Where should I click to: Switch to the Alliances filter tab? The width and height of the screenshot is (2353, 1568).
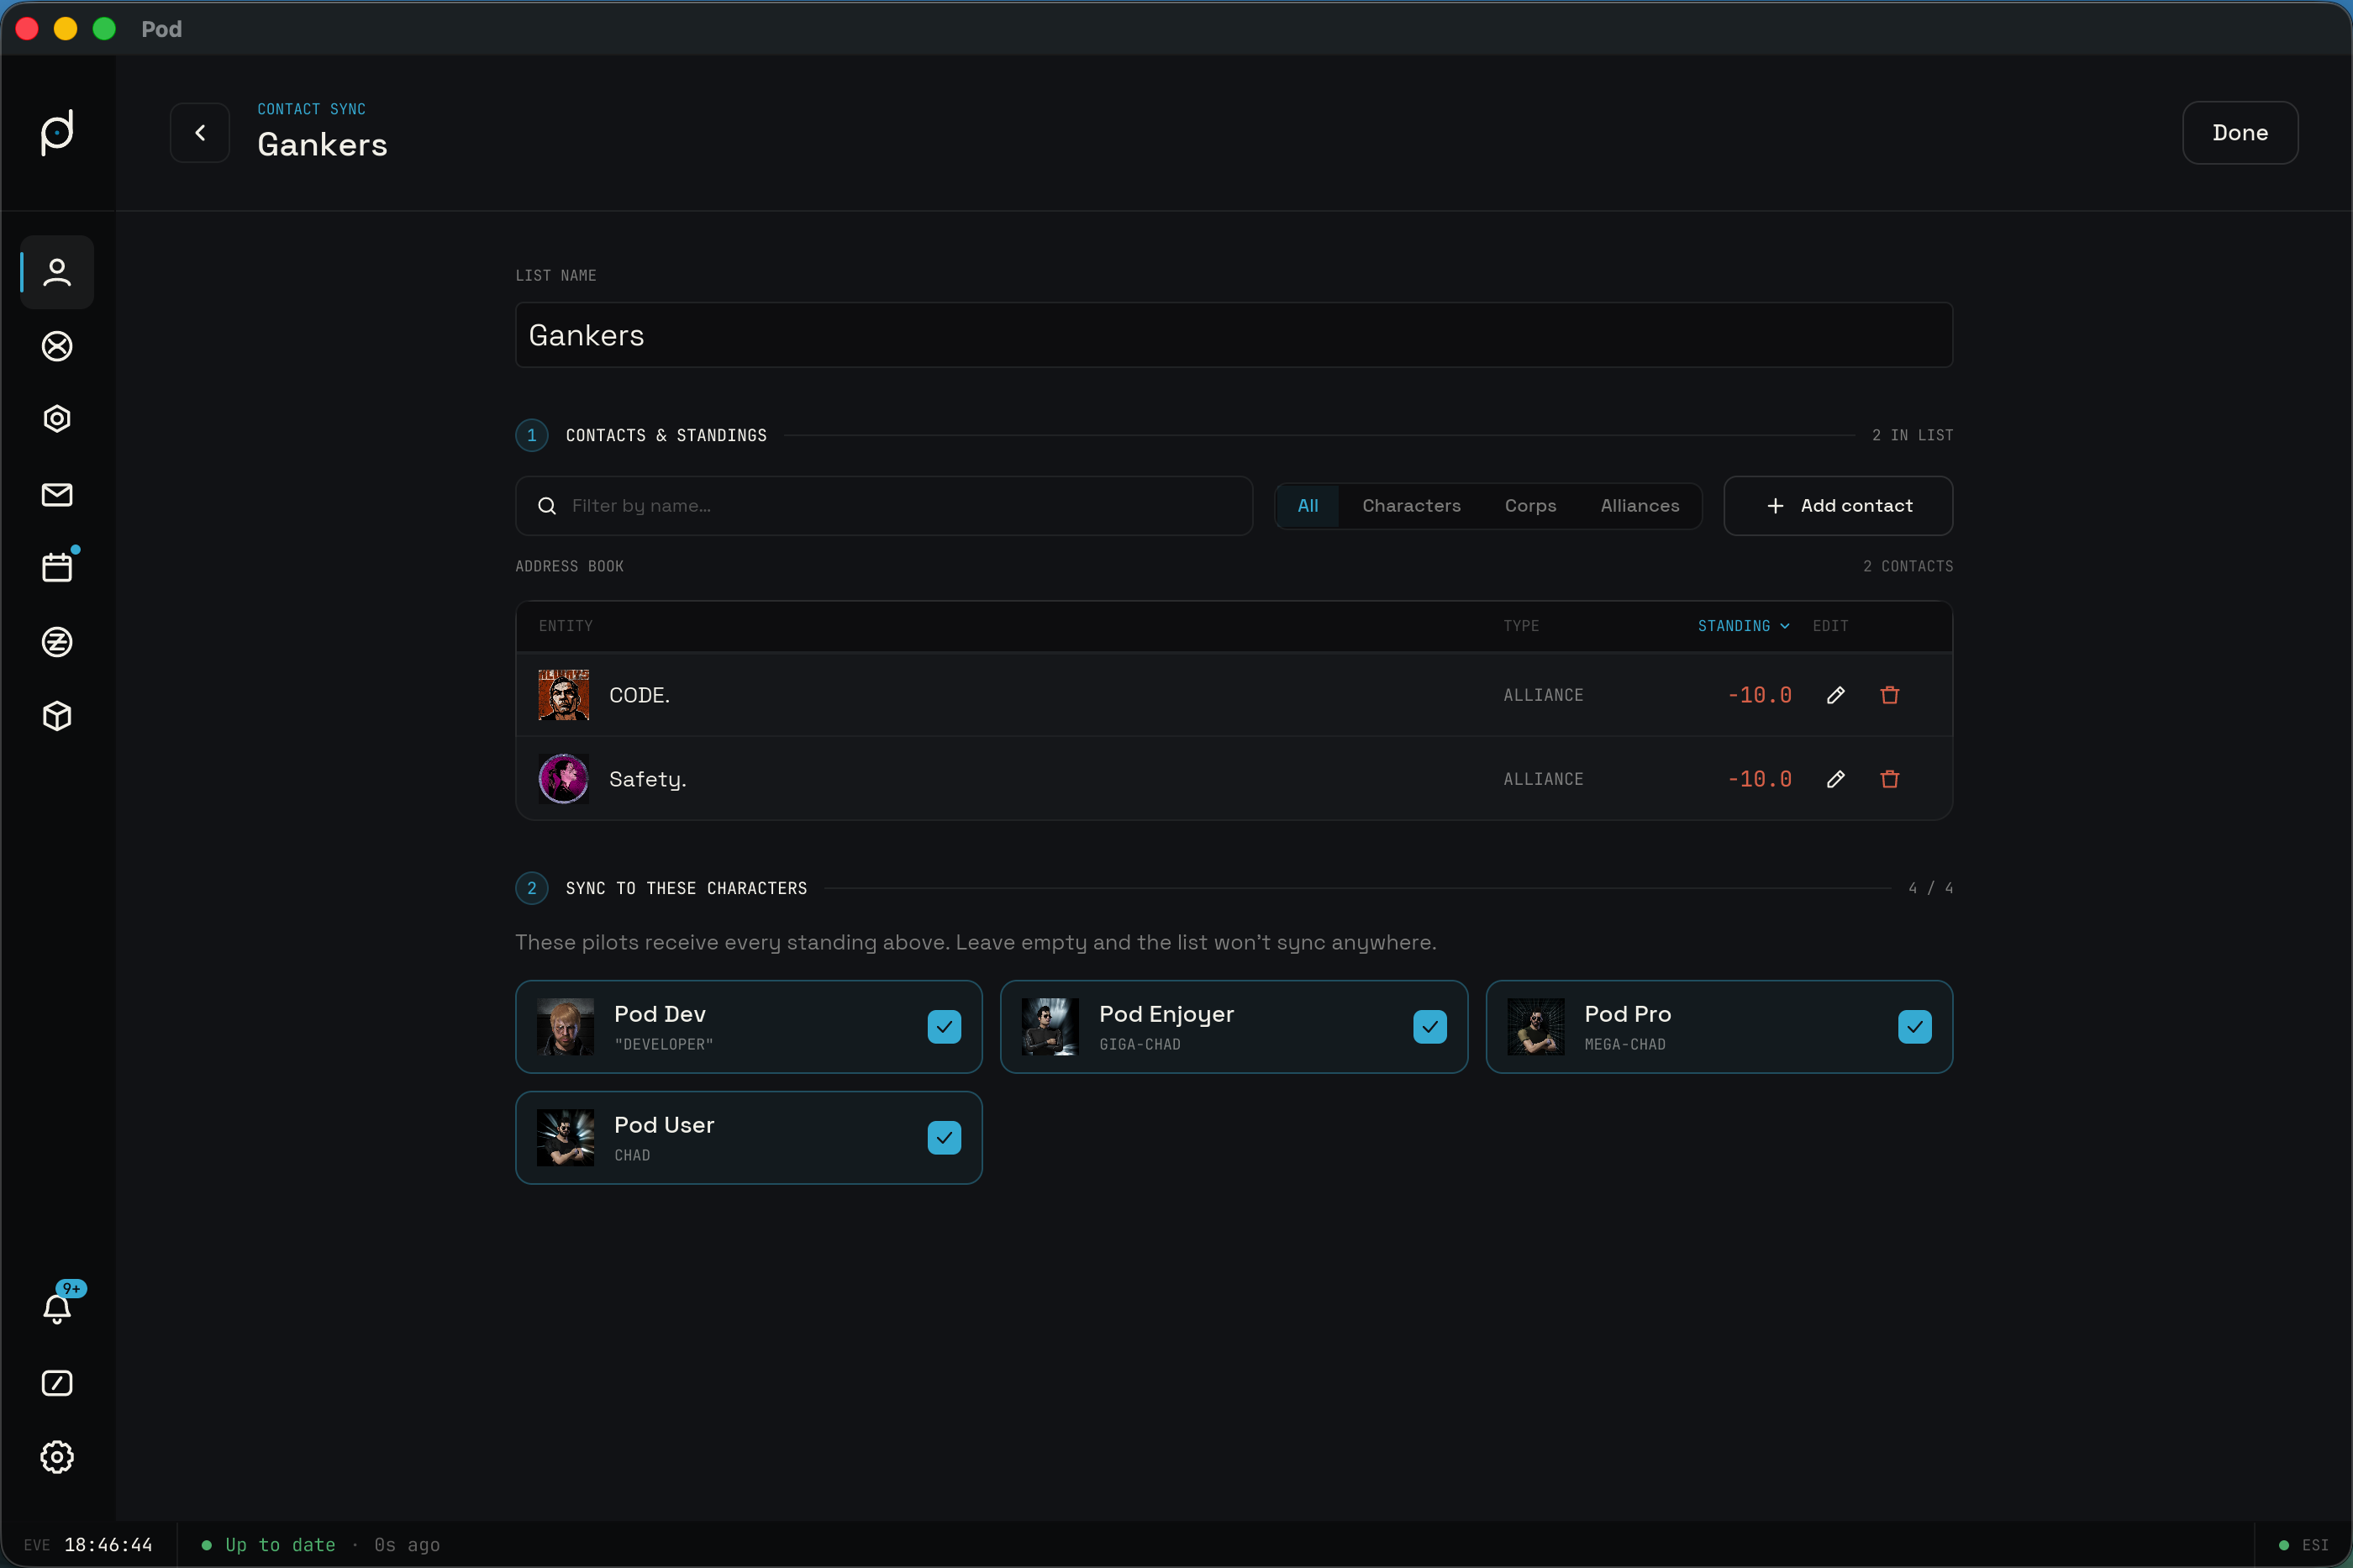pyautogui.click(x=1640, y=506)
